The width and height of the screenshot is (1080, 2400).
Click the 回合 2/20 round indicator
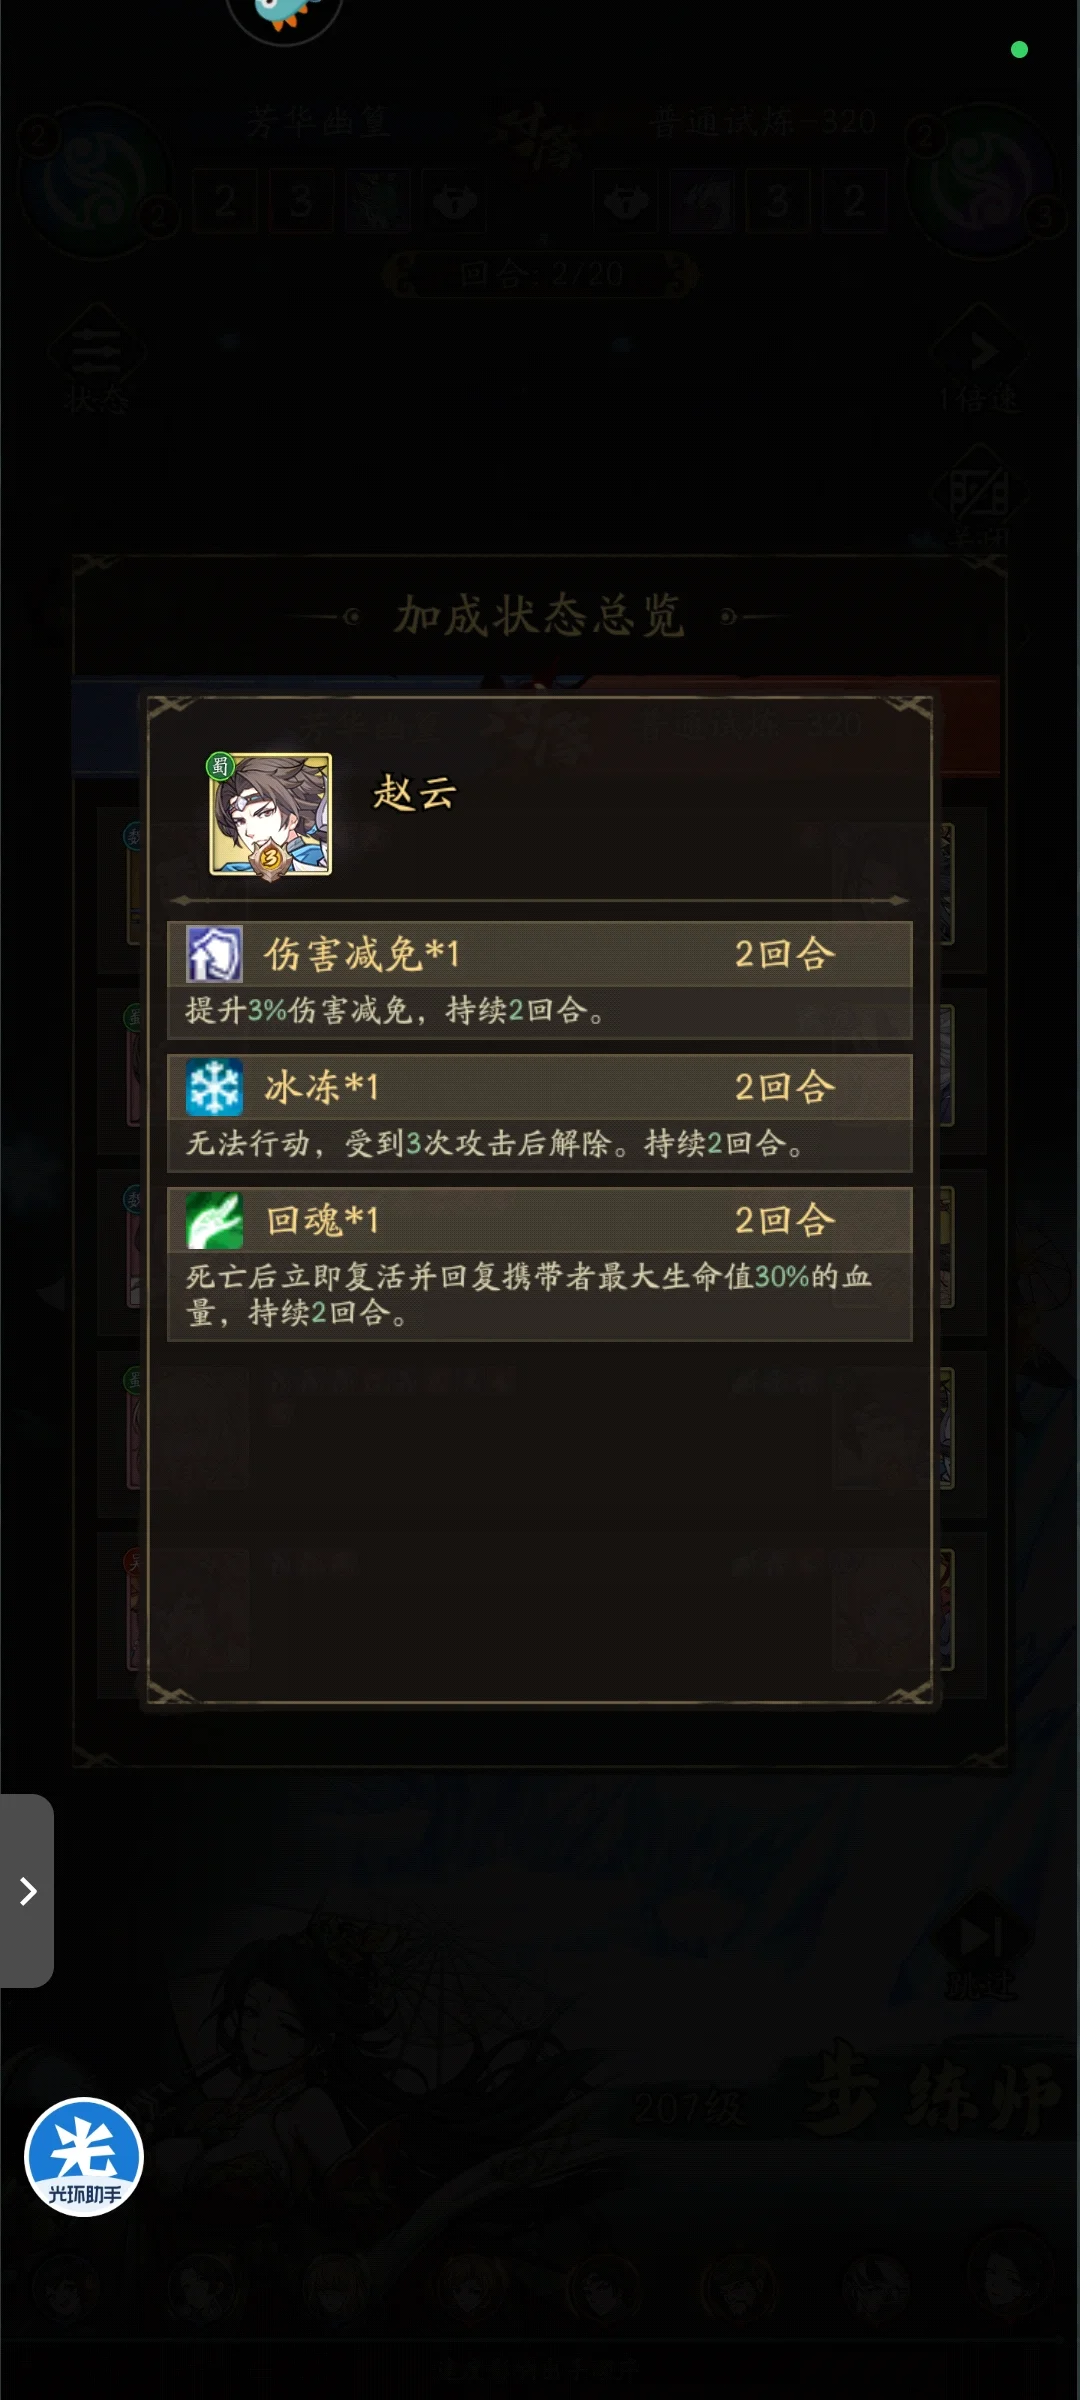tap(540, 273)
